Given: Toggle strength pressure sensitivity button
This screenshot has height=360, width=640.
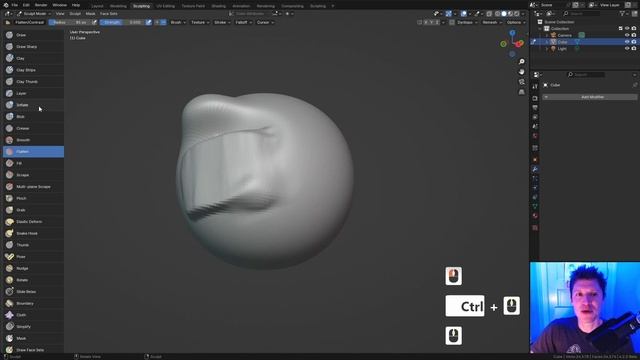Looking at the screenshot, I should coord(149,22).
